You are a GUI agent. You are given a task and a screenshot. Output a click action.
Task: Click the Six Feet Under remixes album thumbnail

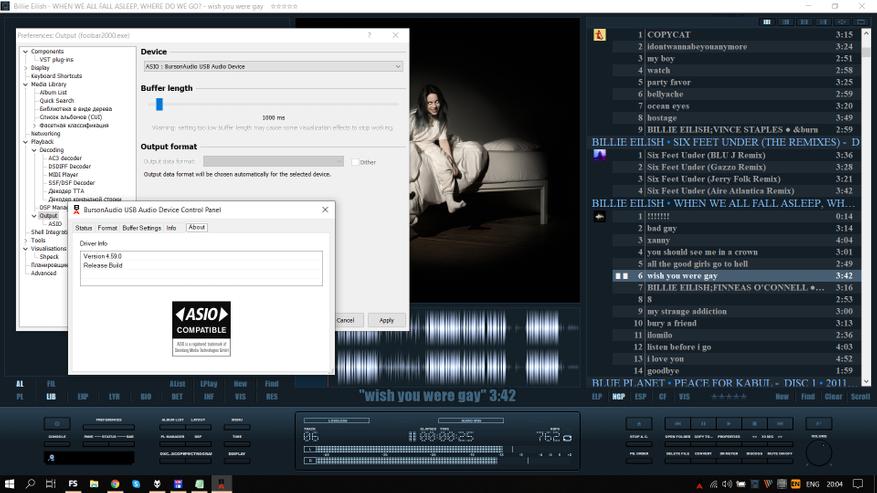click(600, 155)
